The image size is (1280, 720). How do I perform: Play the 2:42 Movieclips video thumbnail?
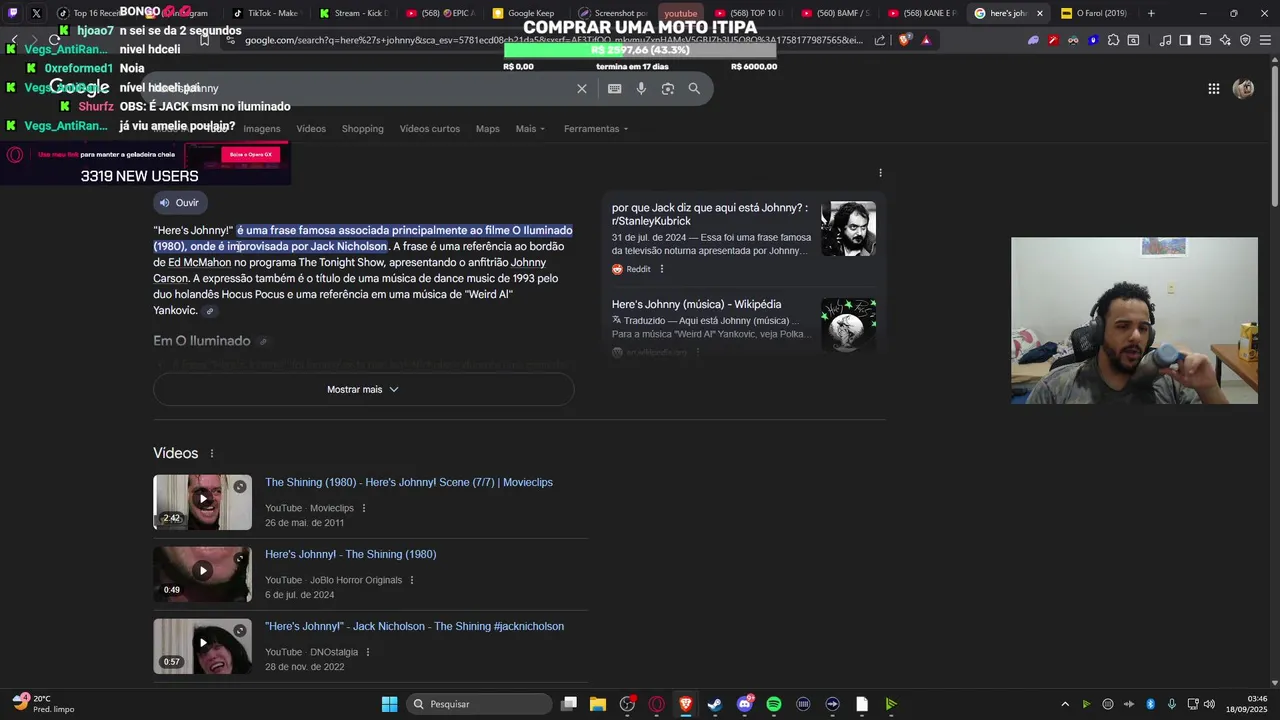(x=202, y=502)
